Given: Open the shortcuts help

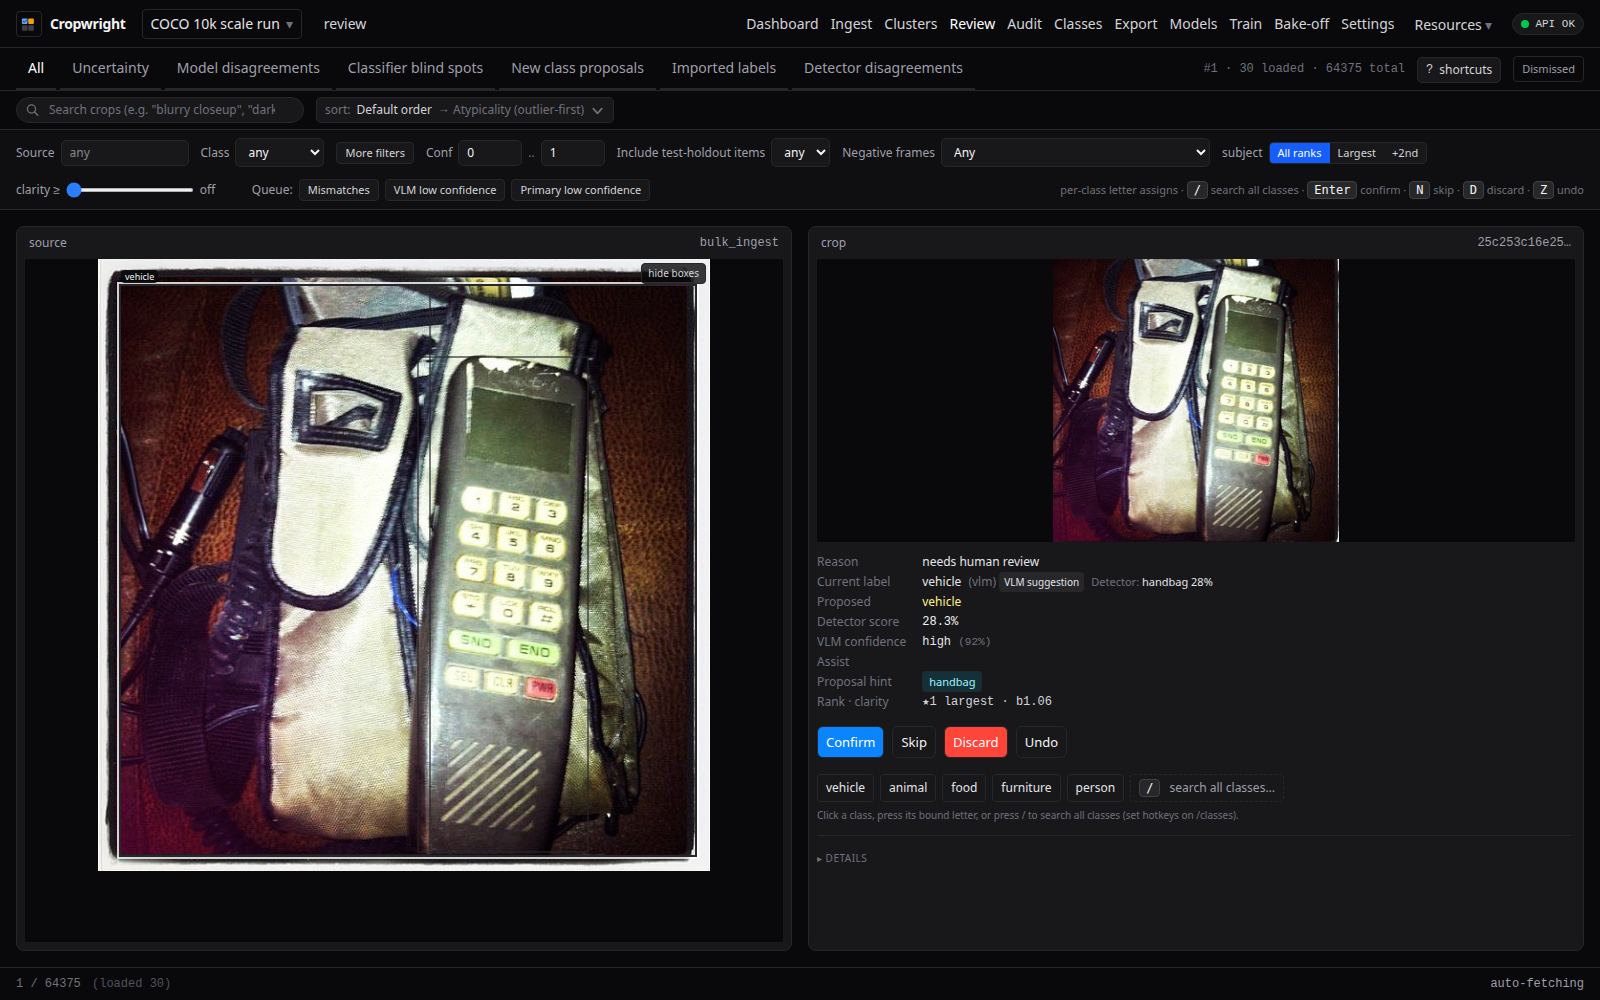Looking at the screenshot, I should [x=1458, y=69].
